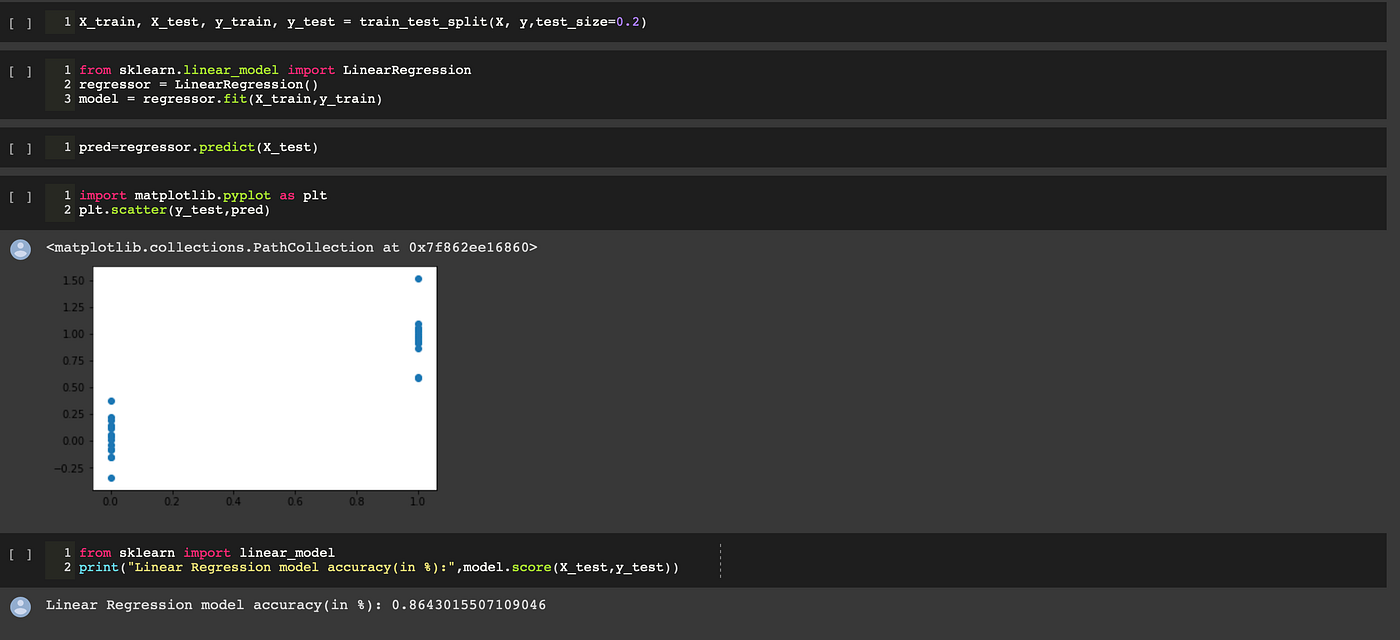Image resolution: width=1400 pixels, height=640 pixels.
Task: Click the 'regressor = LinearRegression()' code line
Action: 198,85
